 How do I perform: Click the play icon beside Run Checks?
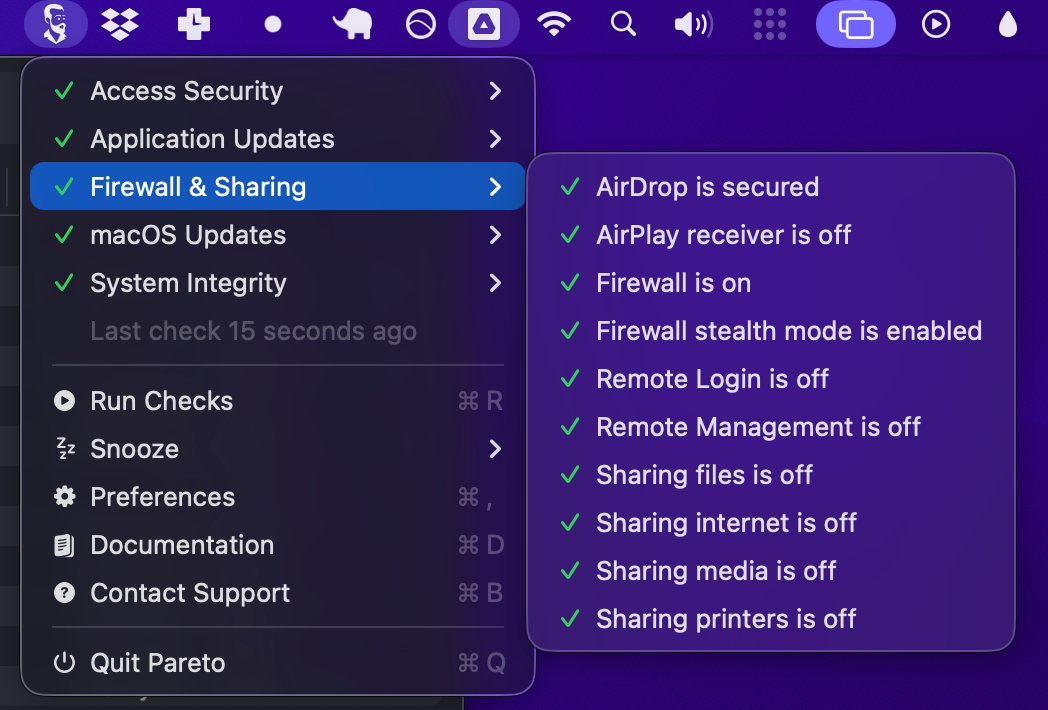tap(64, 400)
